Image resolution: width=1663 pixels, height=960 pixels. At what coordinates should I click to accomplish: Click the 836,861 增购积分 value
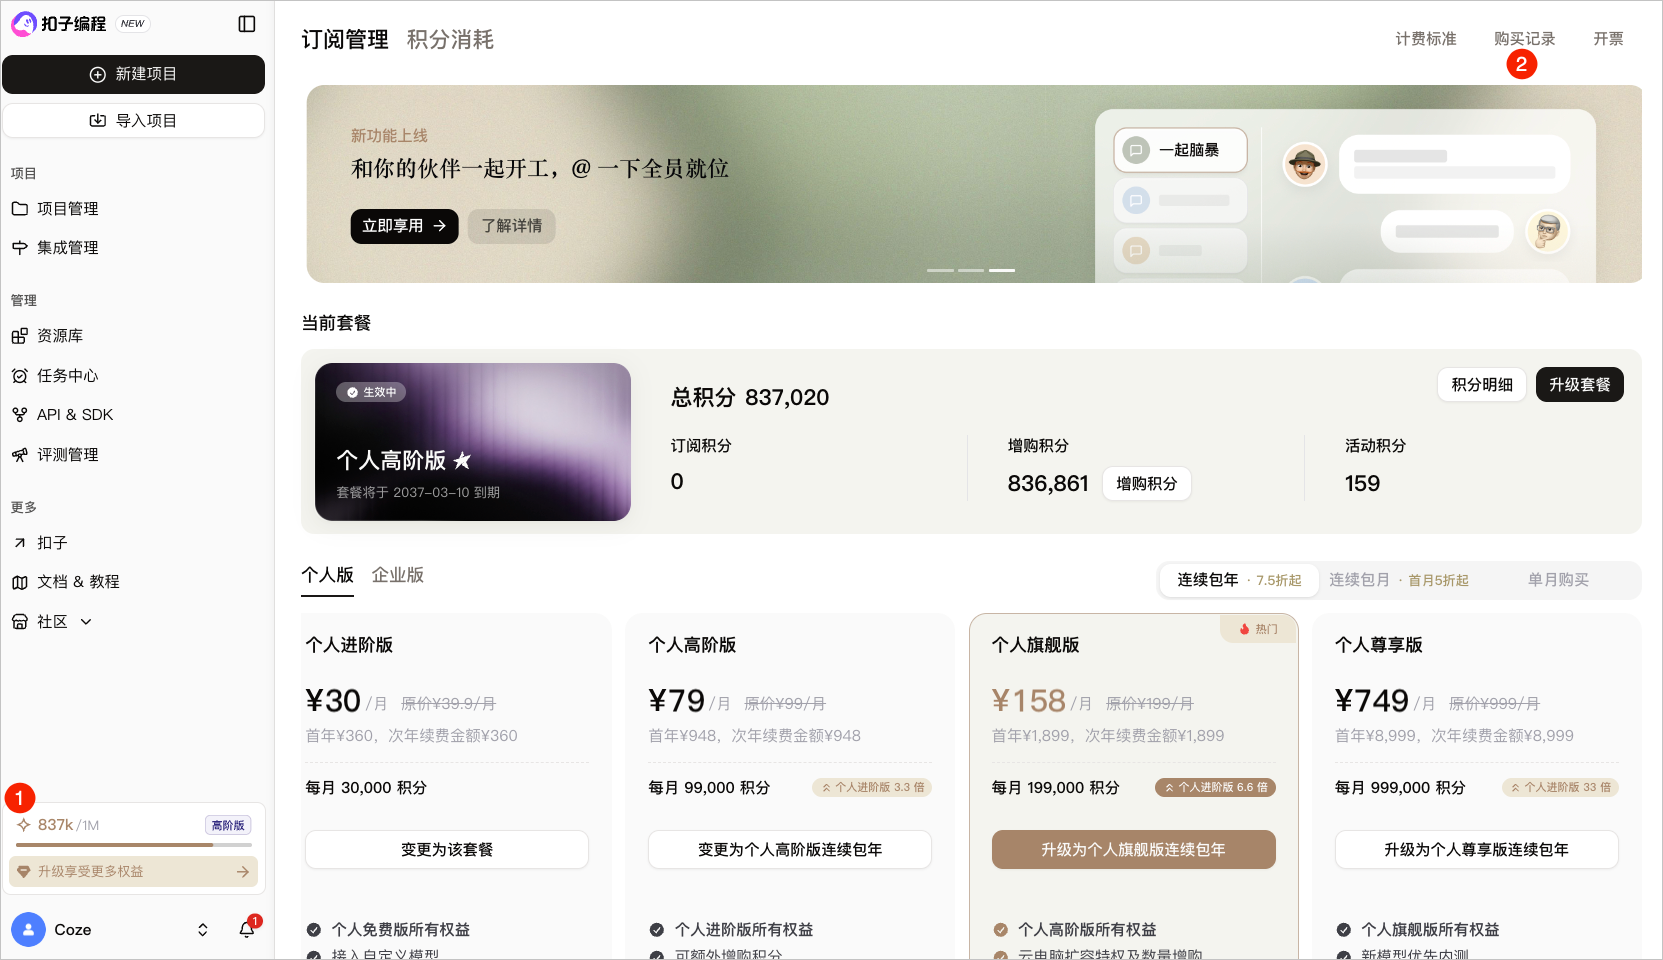click(1048, 484)
